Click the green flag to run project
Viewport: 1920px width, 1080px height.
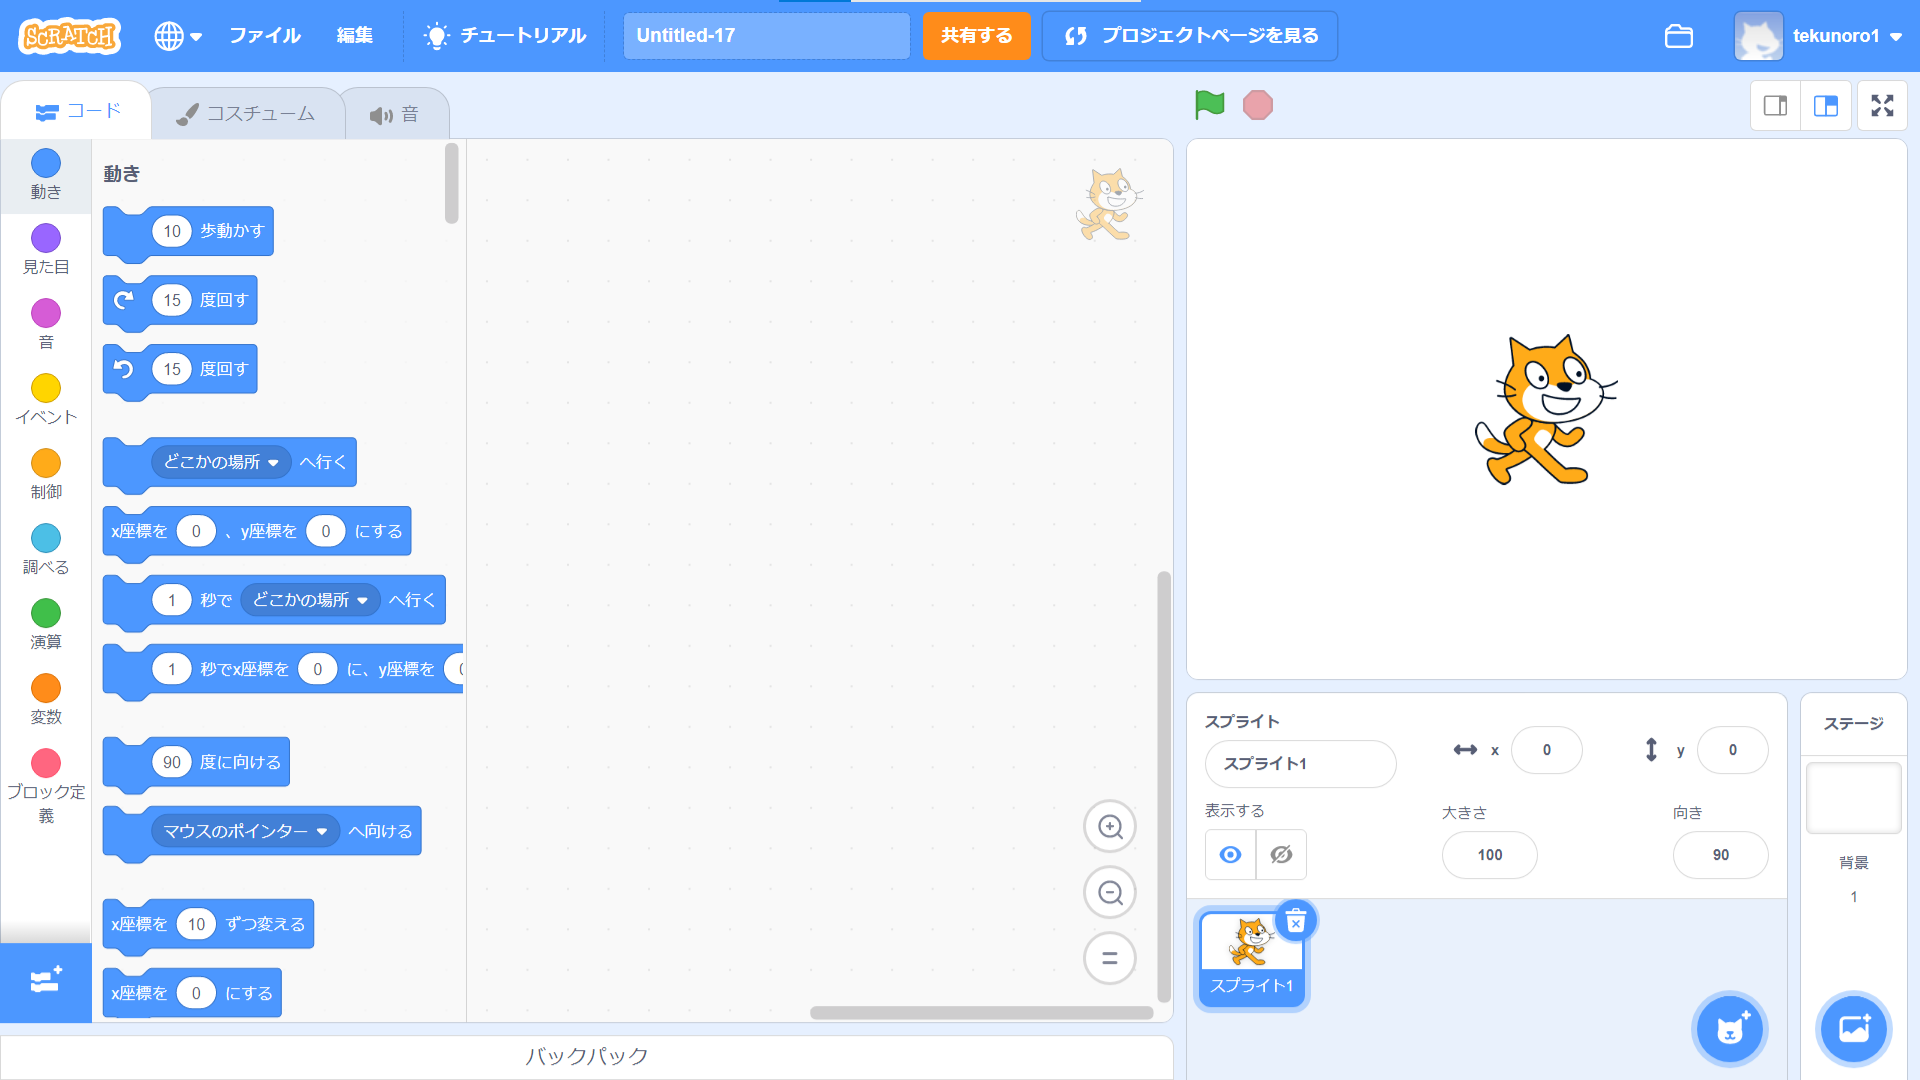1209,104
